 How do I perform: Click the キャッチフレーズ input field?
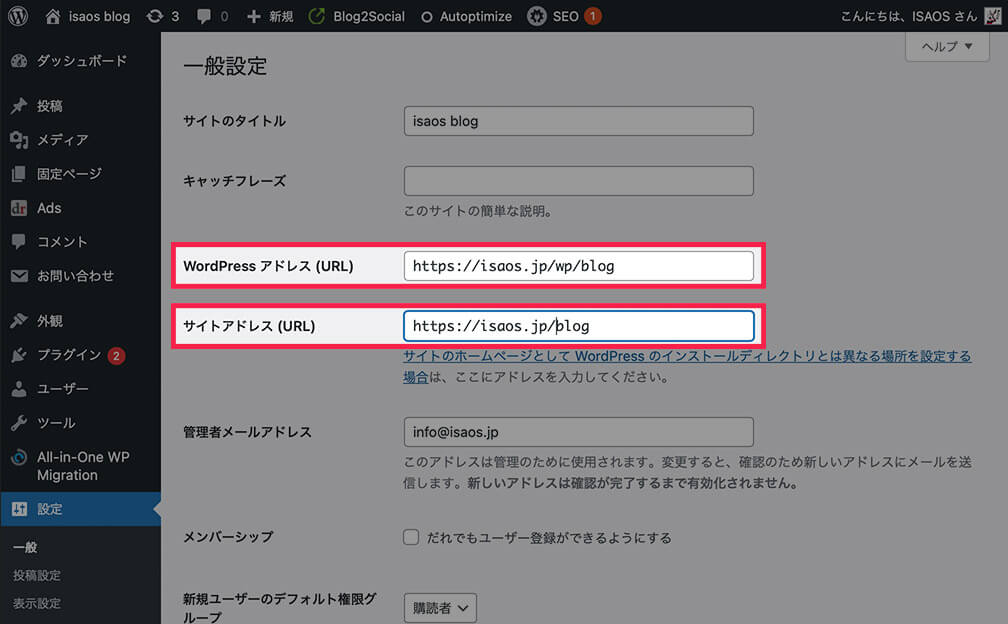[579, 181]
